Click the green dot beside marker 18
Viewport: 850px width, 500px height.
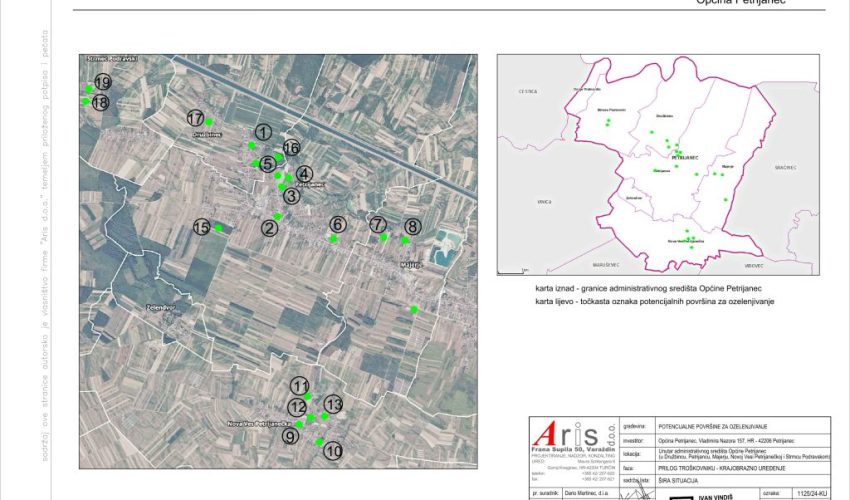tap(85, 101)
